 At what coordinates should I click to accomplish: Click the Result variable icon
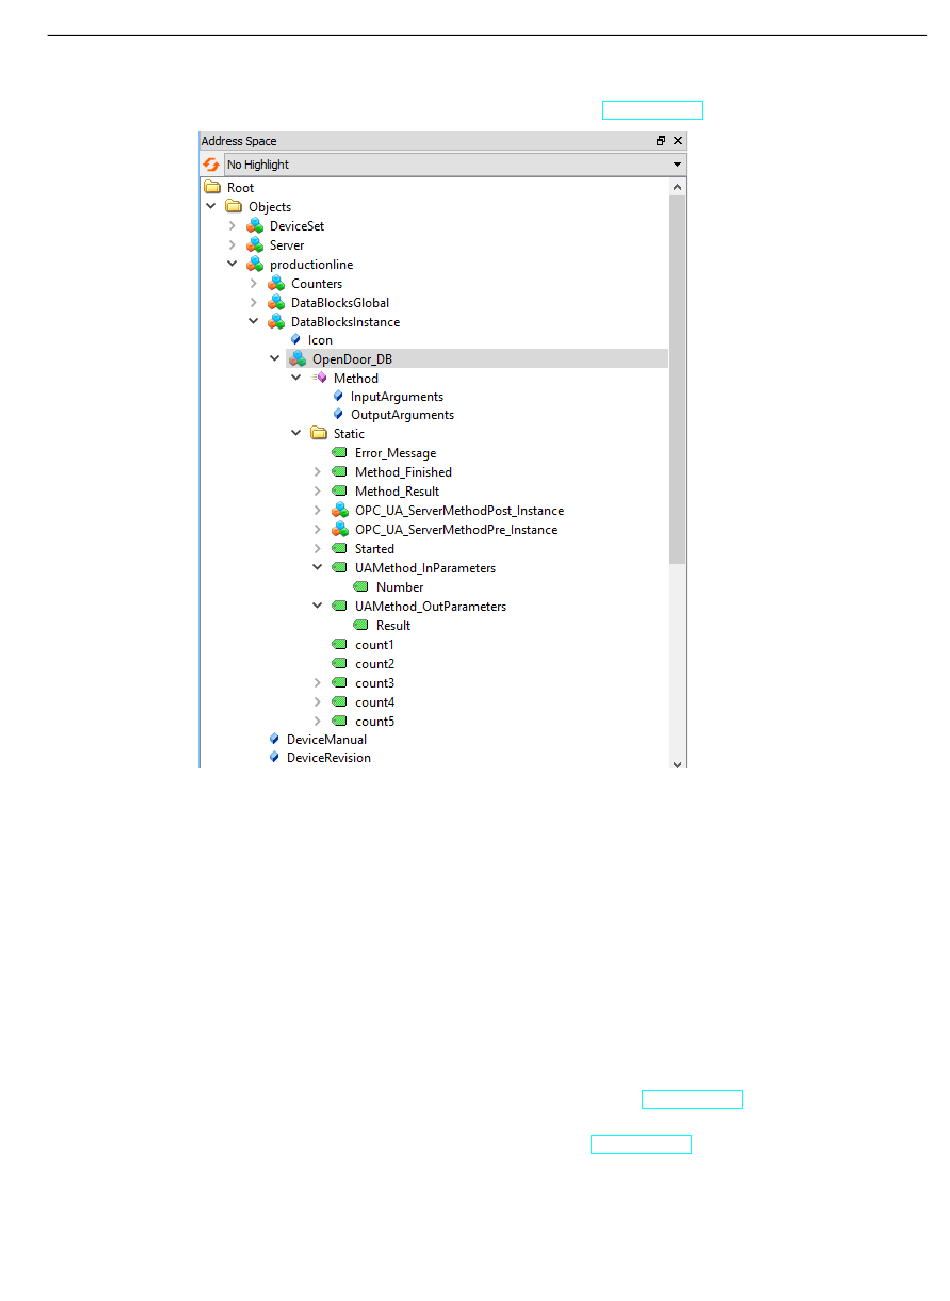pos(361,625)
